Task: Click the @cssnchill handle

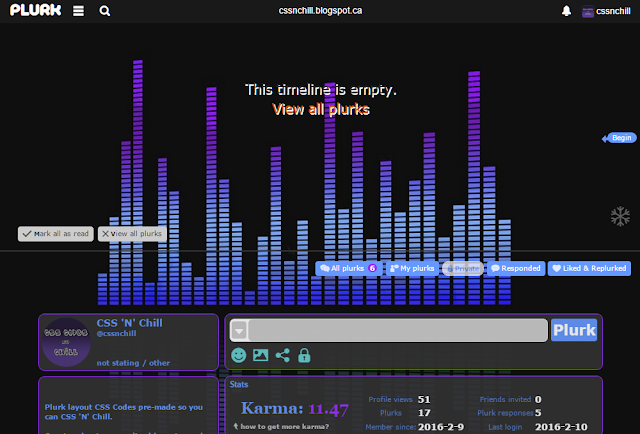Action: (x=116, y=334)
